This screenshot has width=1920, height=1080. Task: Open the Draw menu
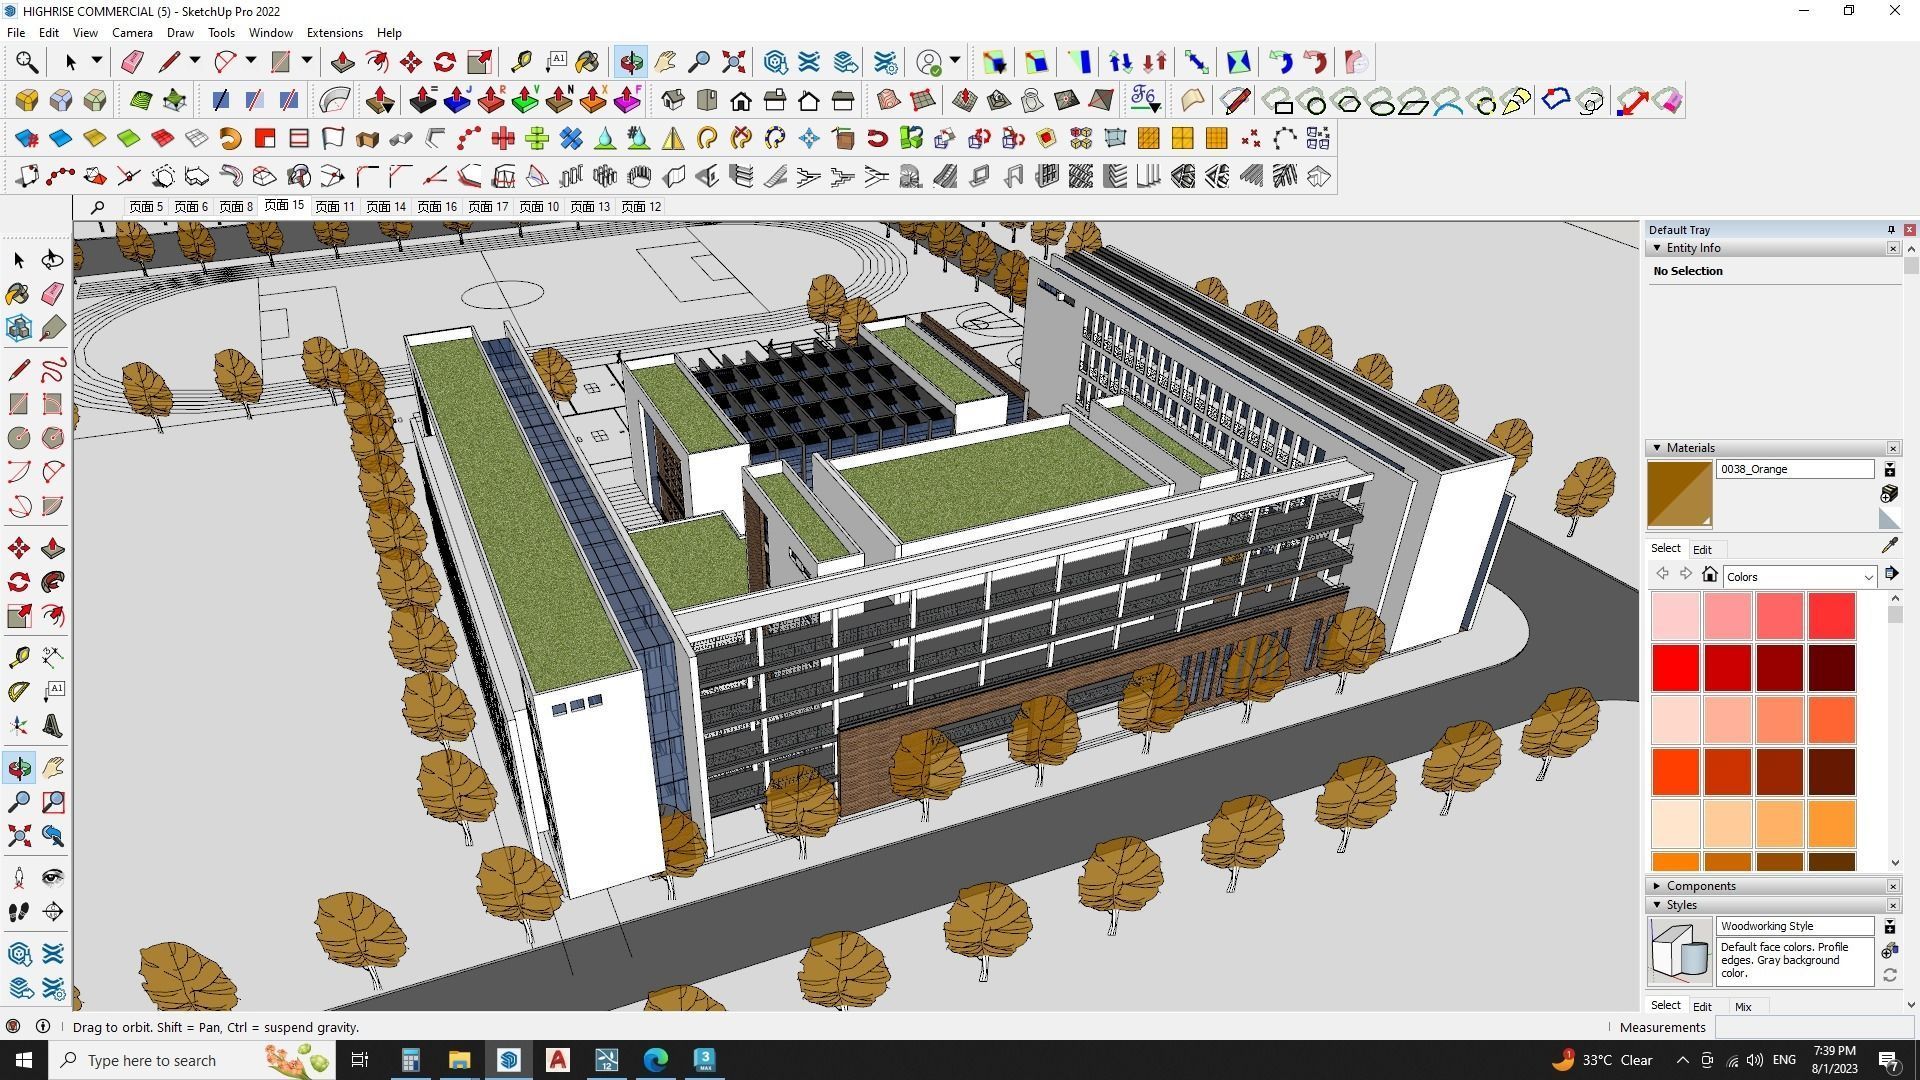coord(180,33)
